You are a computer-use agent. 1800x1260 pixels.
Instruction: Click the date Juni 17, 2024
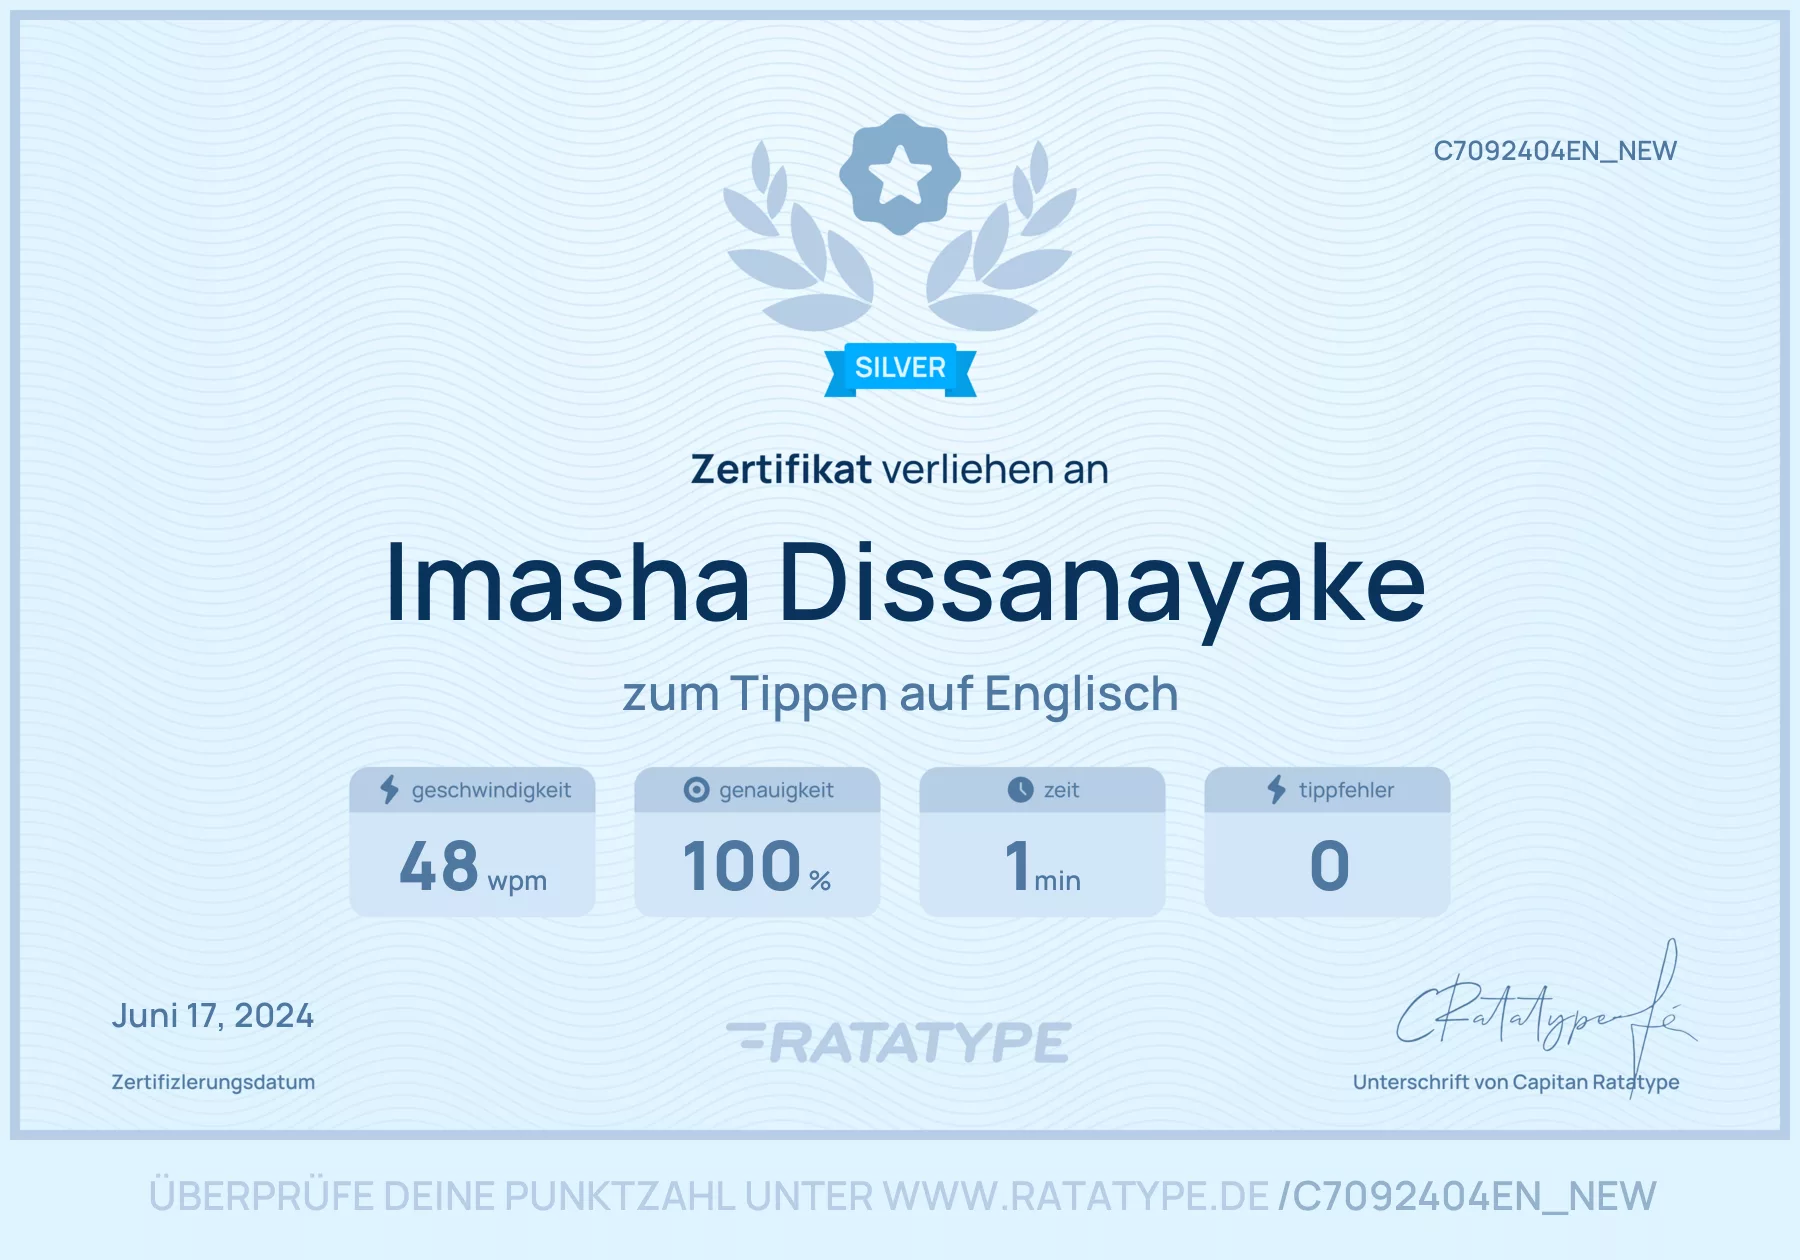pyautogui.click(x=213, y=1016)
